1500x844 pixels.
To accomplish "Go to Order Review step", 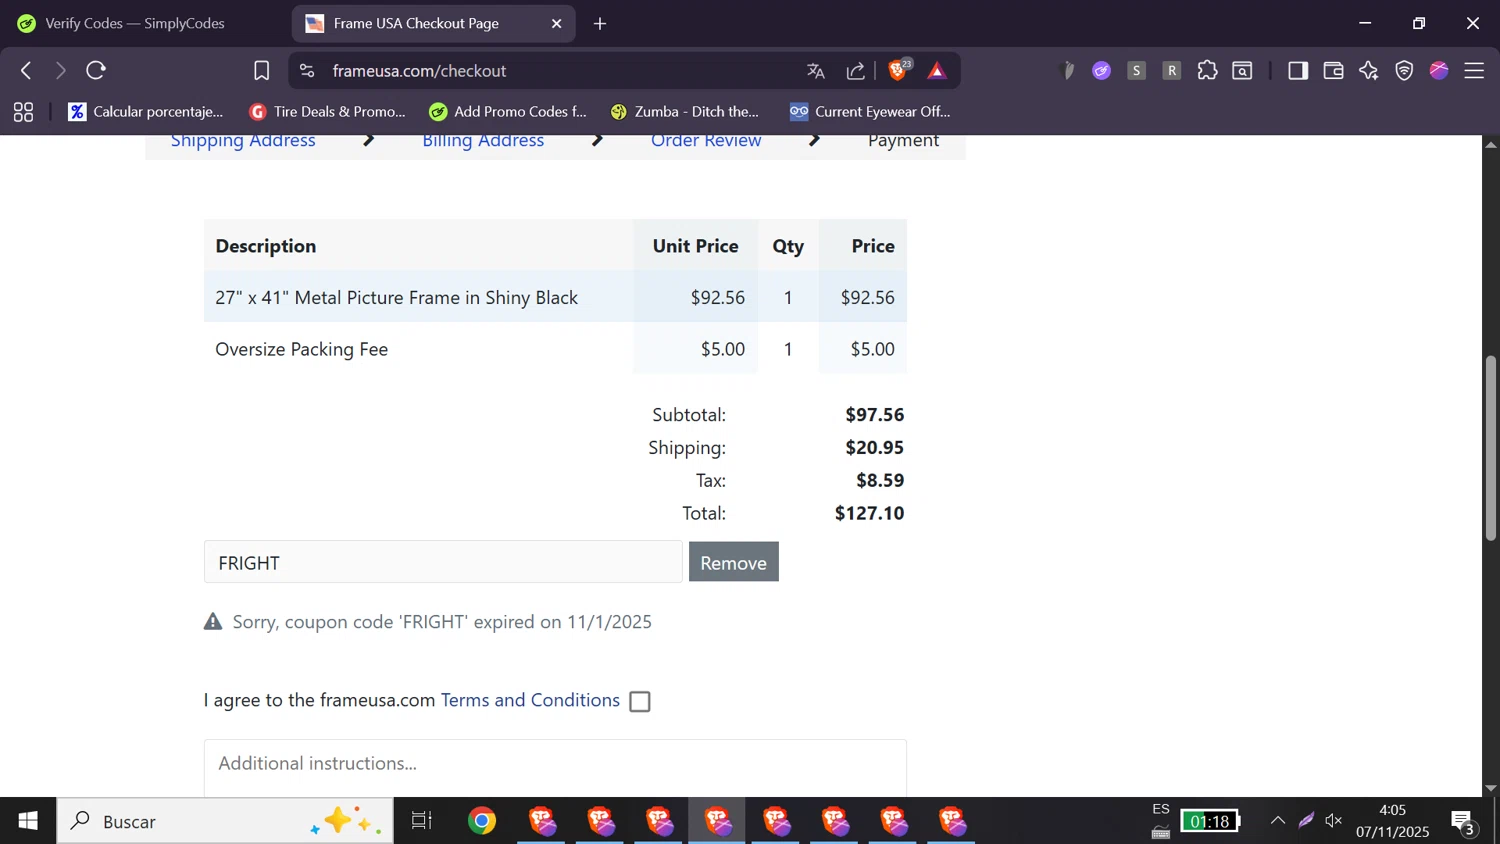I will pos(706,141).
